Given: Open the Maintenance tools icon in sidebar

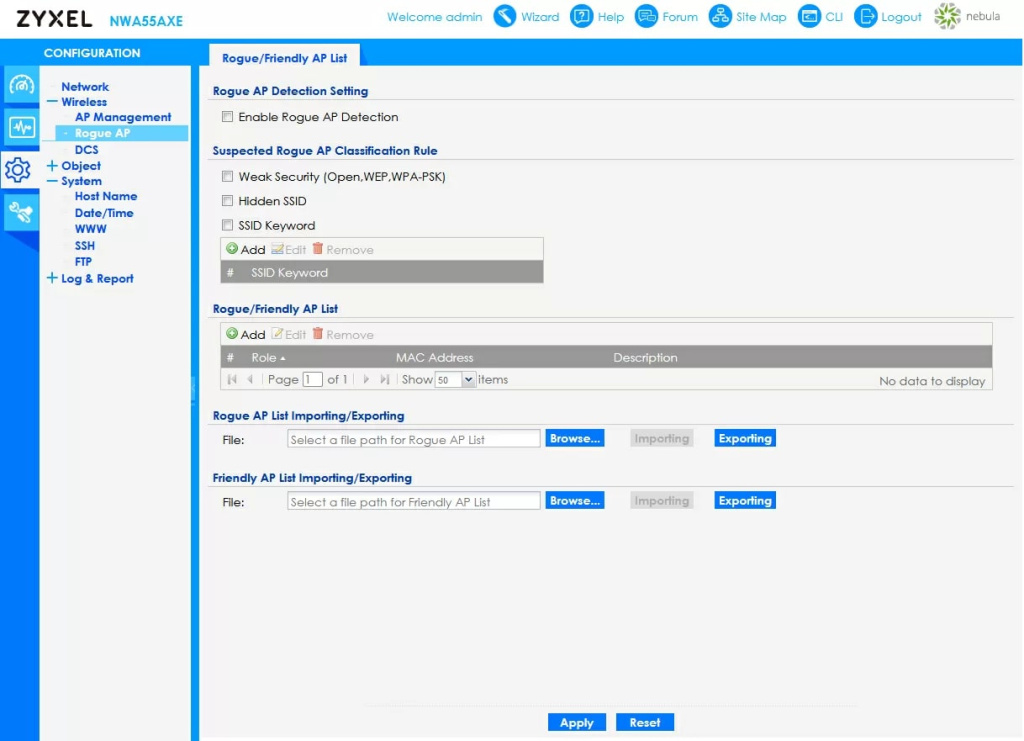Looking at the screenshot, I should pos(21,212).
